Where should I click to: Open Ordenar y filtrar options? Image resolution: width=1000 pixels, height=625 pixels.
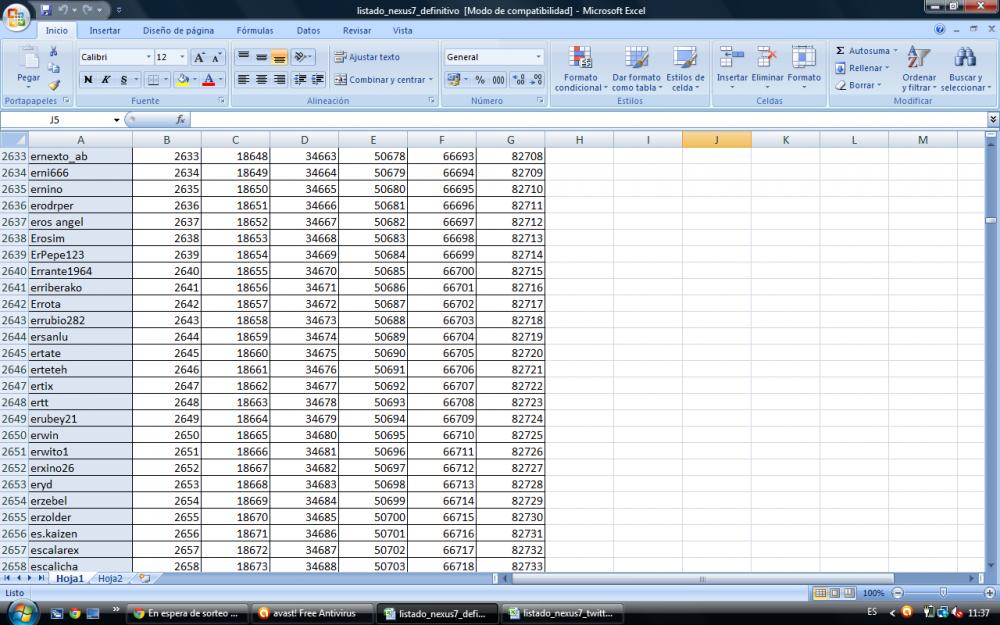click(x=918, y=68)
